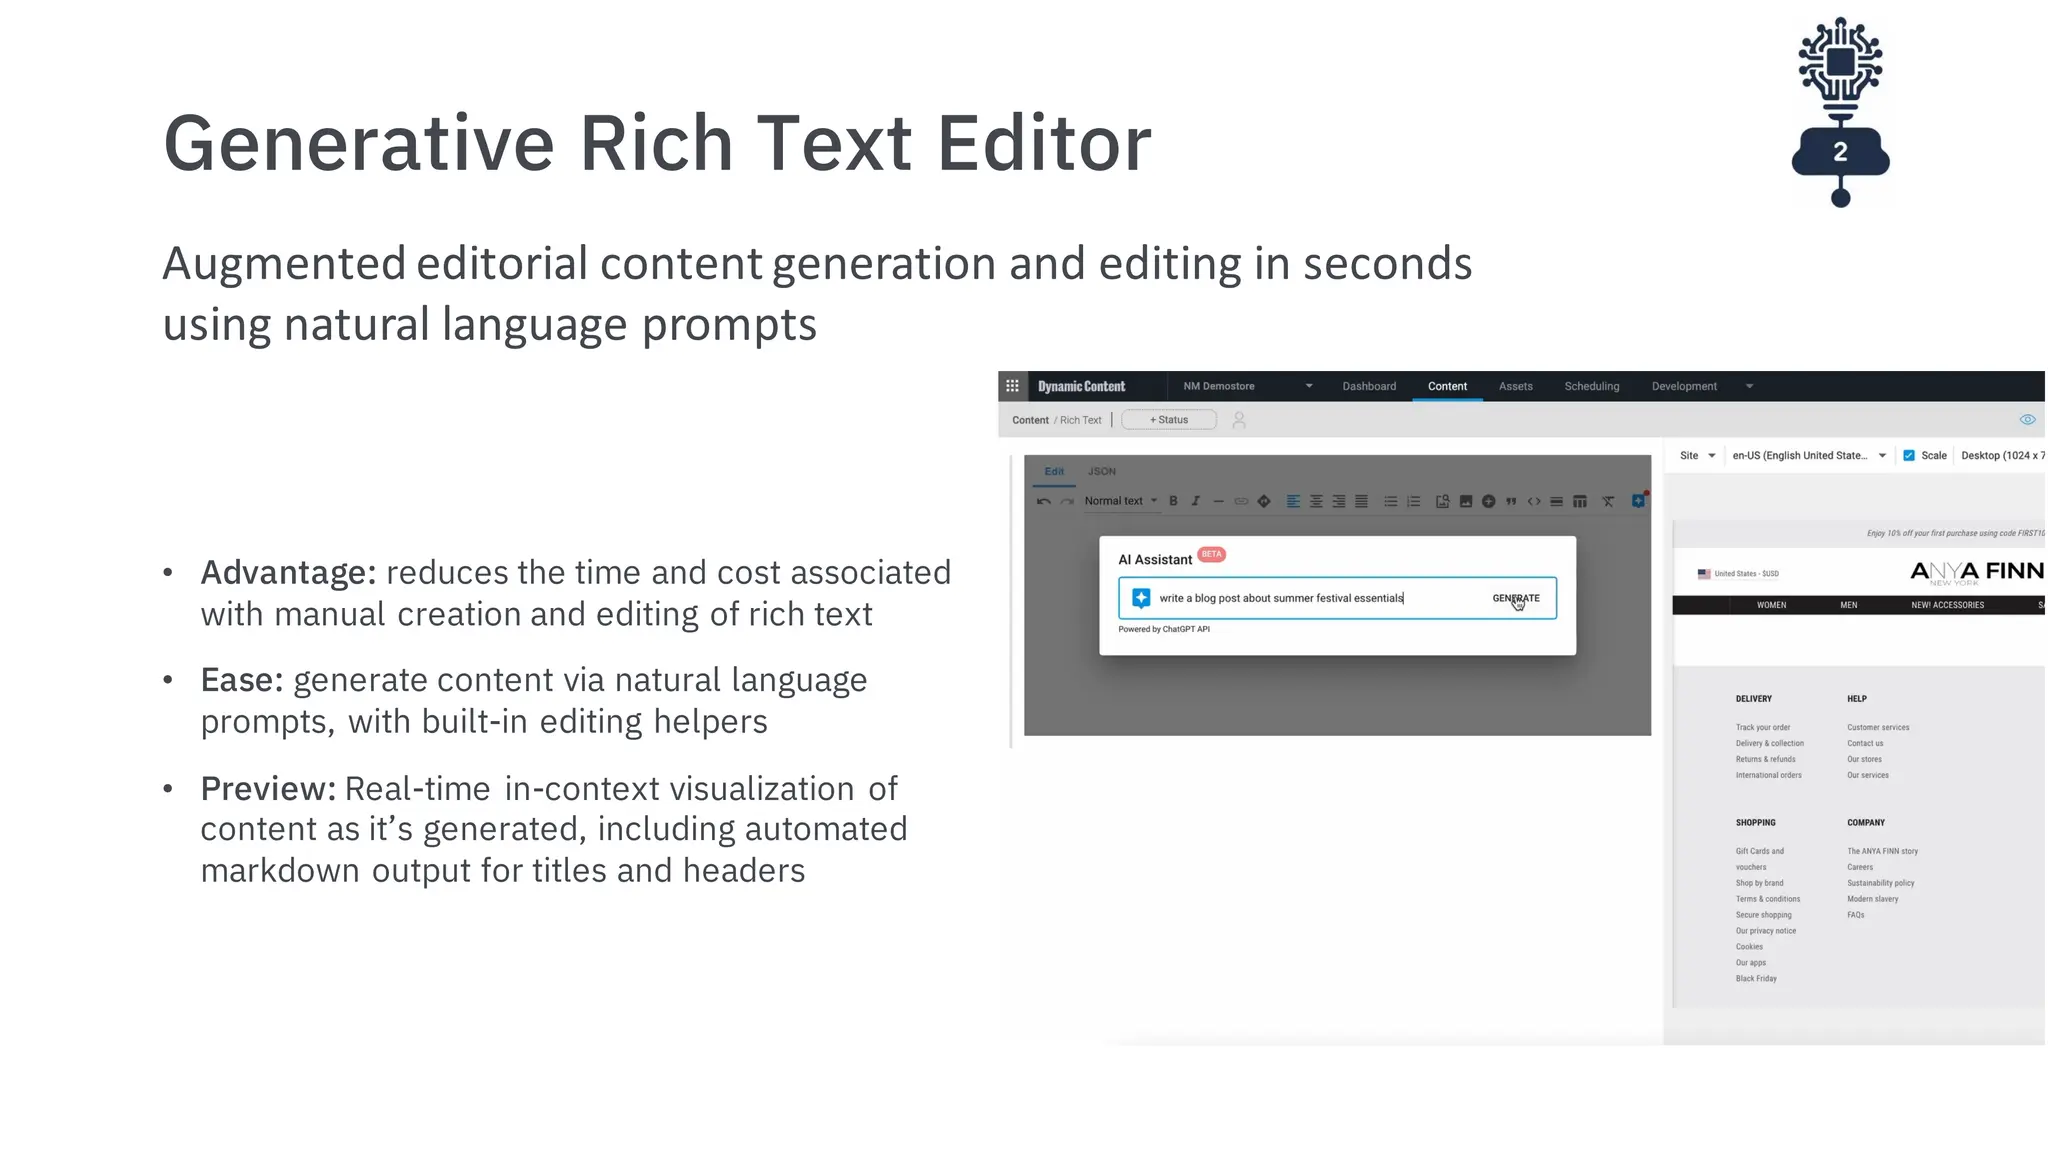This screenshot has width=2048, height=1152.
Task: Click the Dynamic Content logo
Action: tap(1081, 386)
